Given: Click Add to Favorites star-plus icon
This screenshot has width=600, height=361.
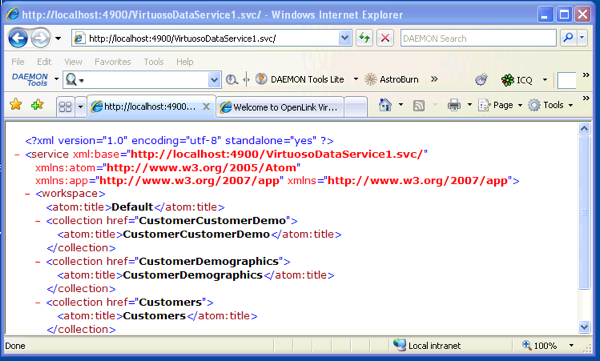Looking at the screenshot, I should click(x=37, y=105).
